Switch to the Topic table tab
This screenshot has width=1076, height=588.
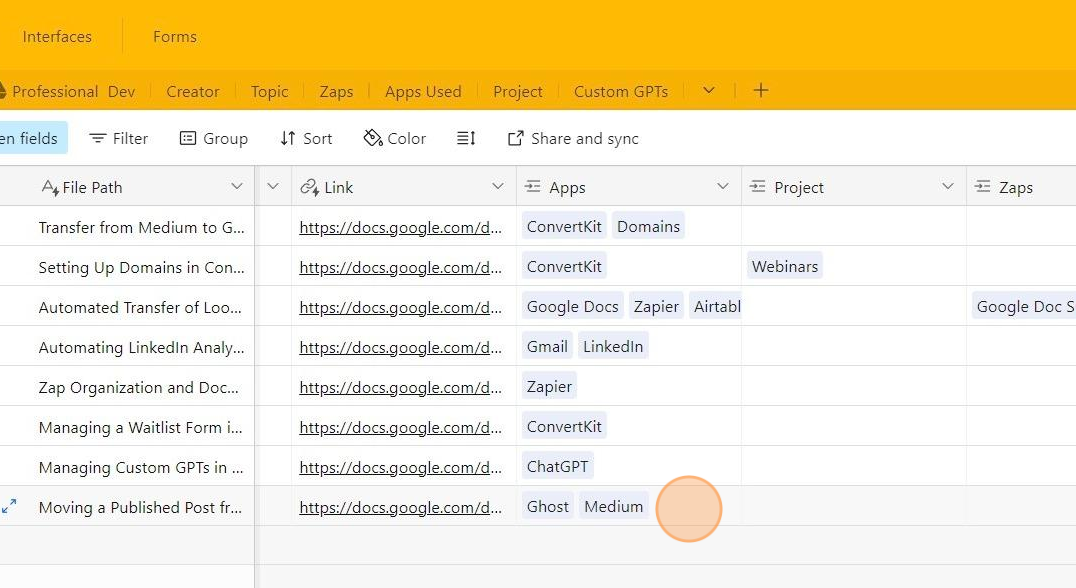(x=270, y=91)
